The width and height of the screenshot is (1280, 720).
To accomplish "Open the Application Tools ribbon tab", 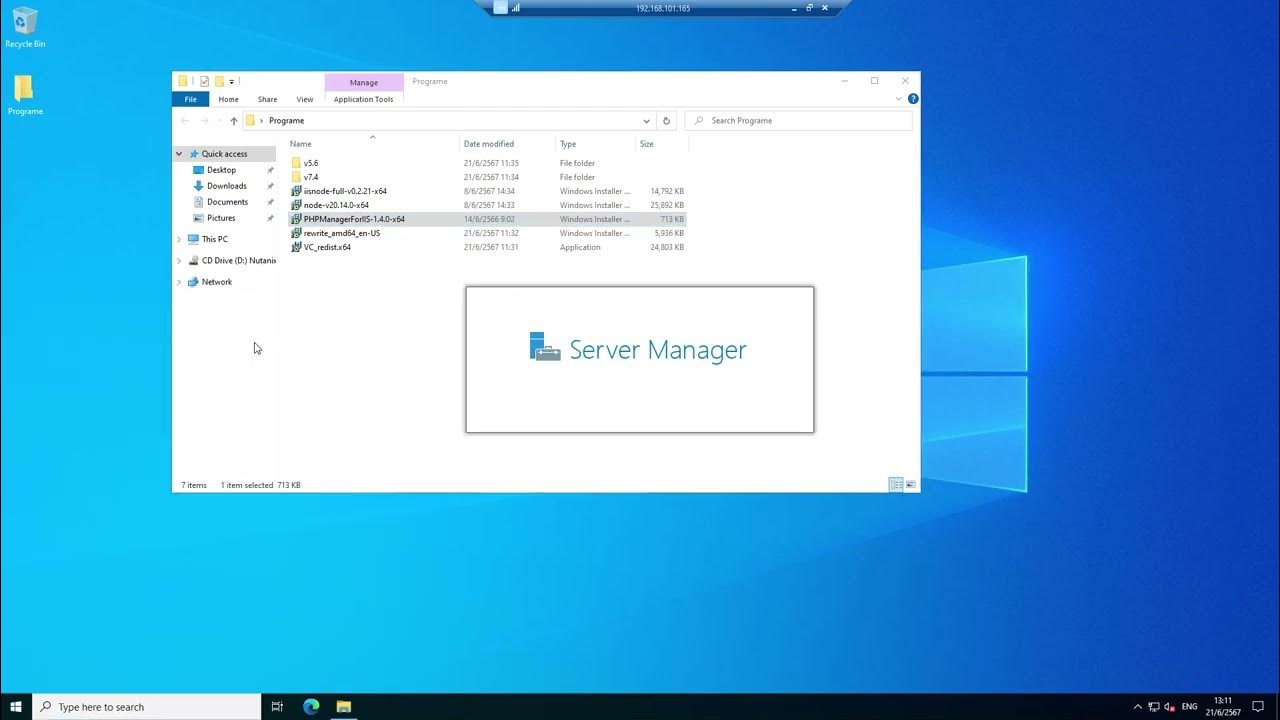I will (364, 99).
